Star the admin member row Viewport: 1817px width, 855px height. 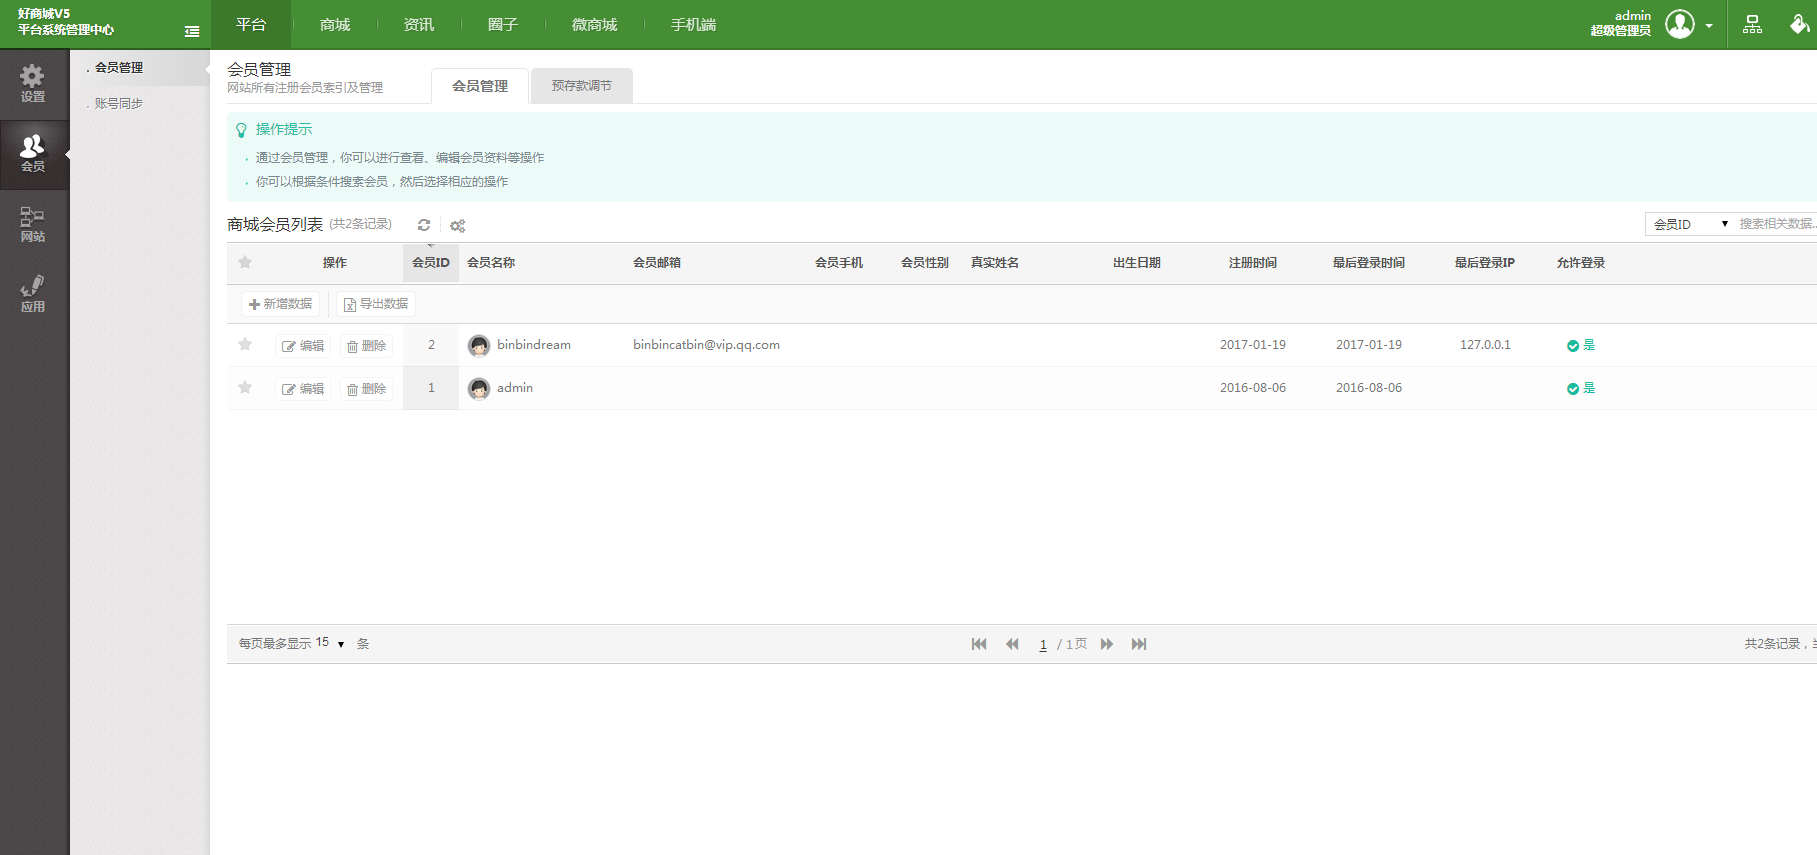click(x=245, y=387)
